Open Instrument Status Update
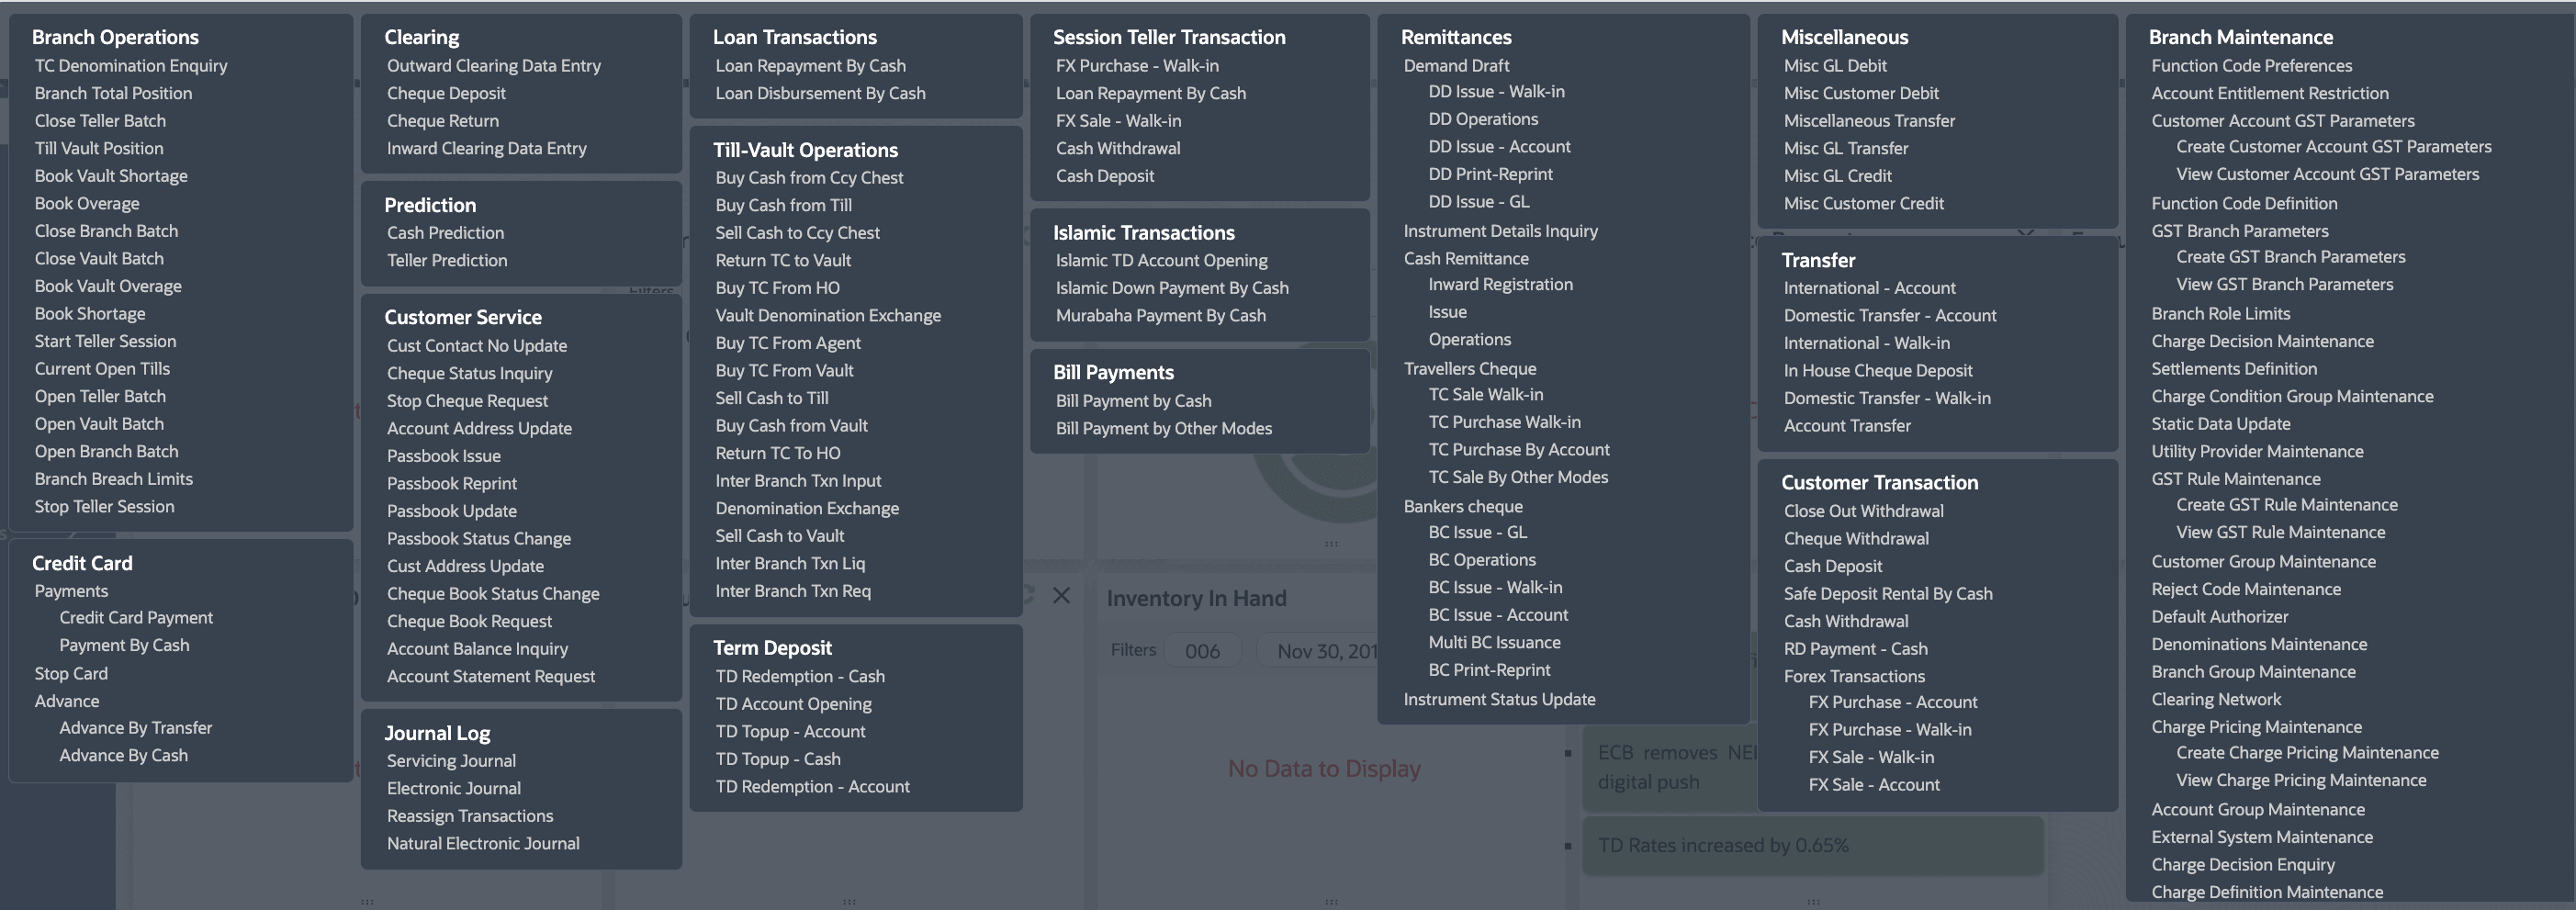Viewport: 2576px width, 910px height. pyautogui.click(x=1499, y=700)
